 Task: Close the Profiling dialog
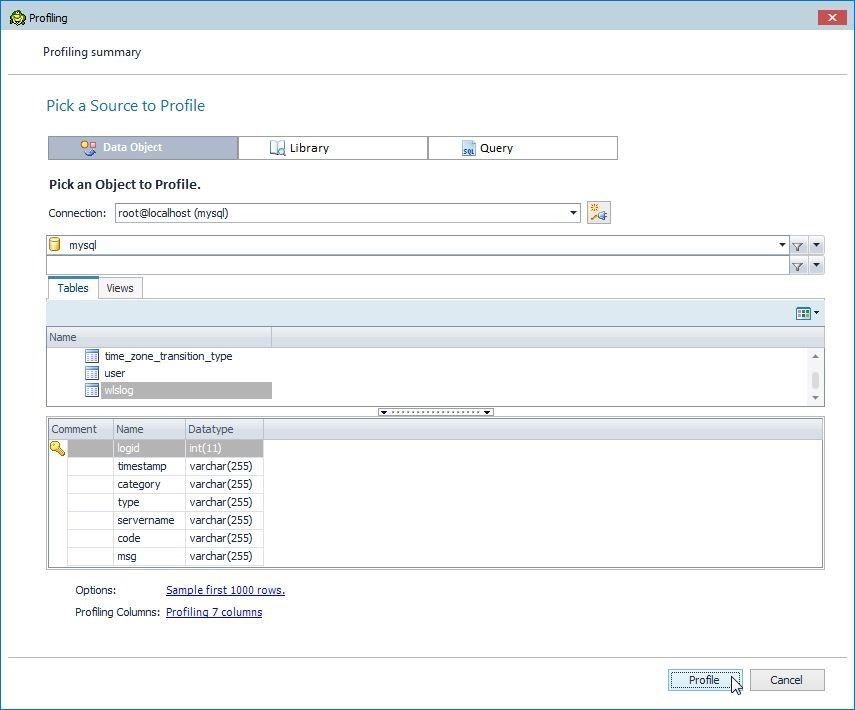(x=832, y=17)
